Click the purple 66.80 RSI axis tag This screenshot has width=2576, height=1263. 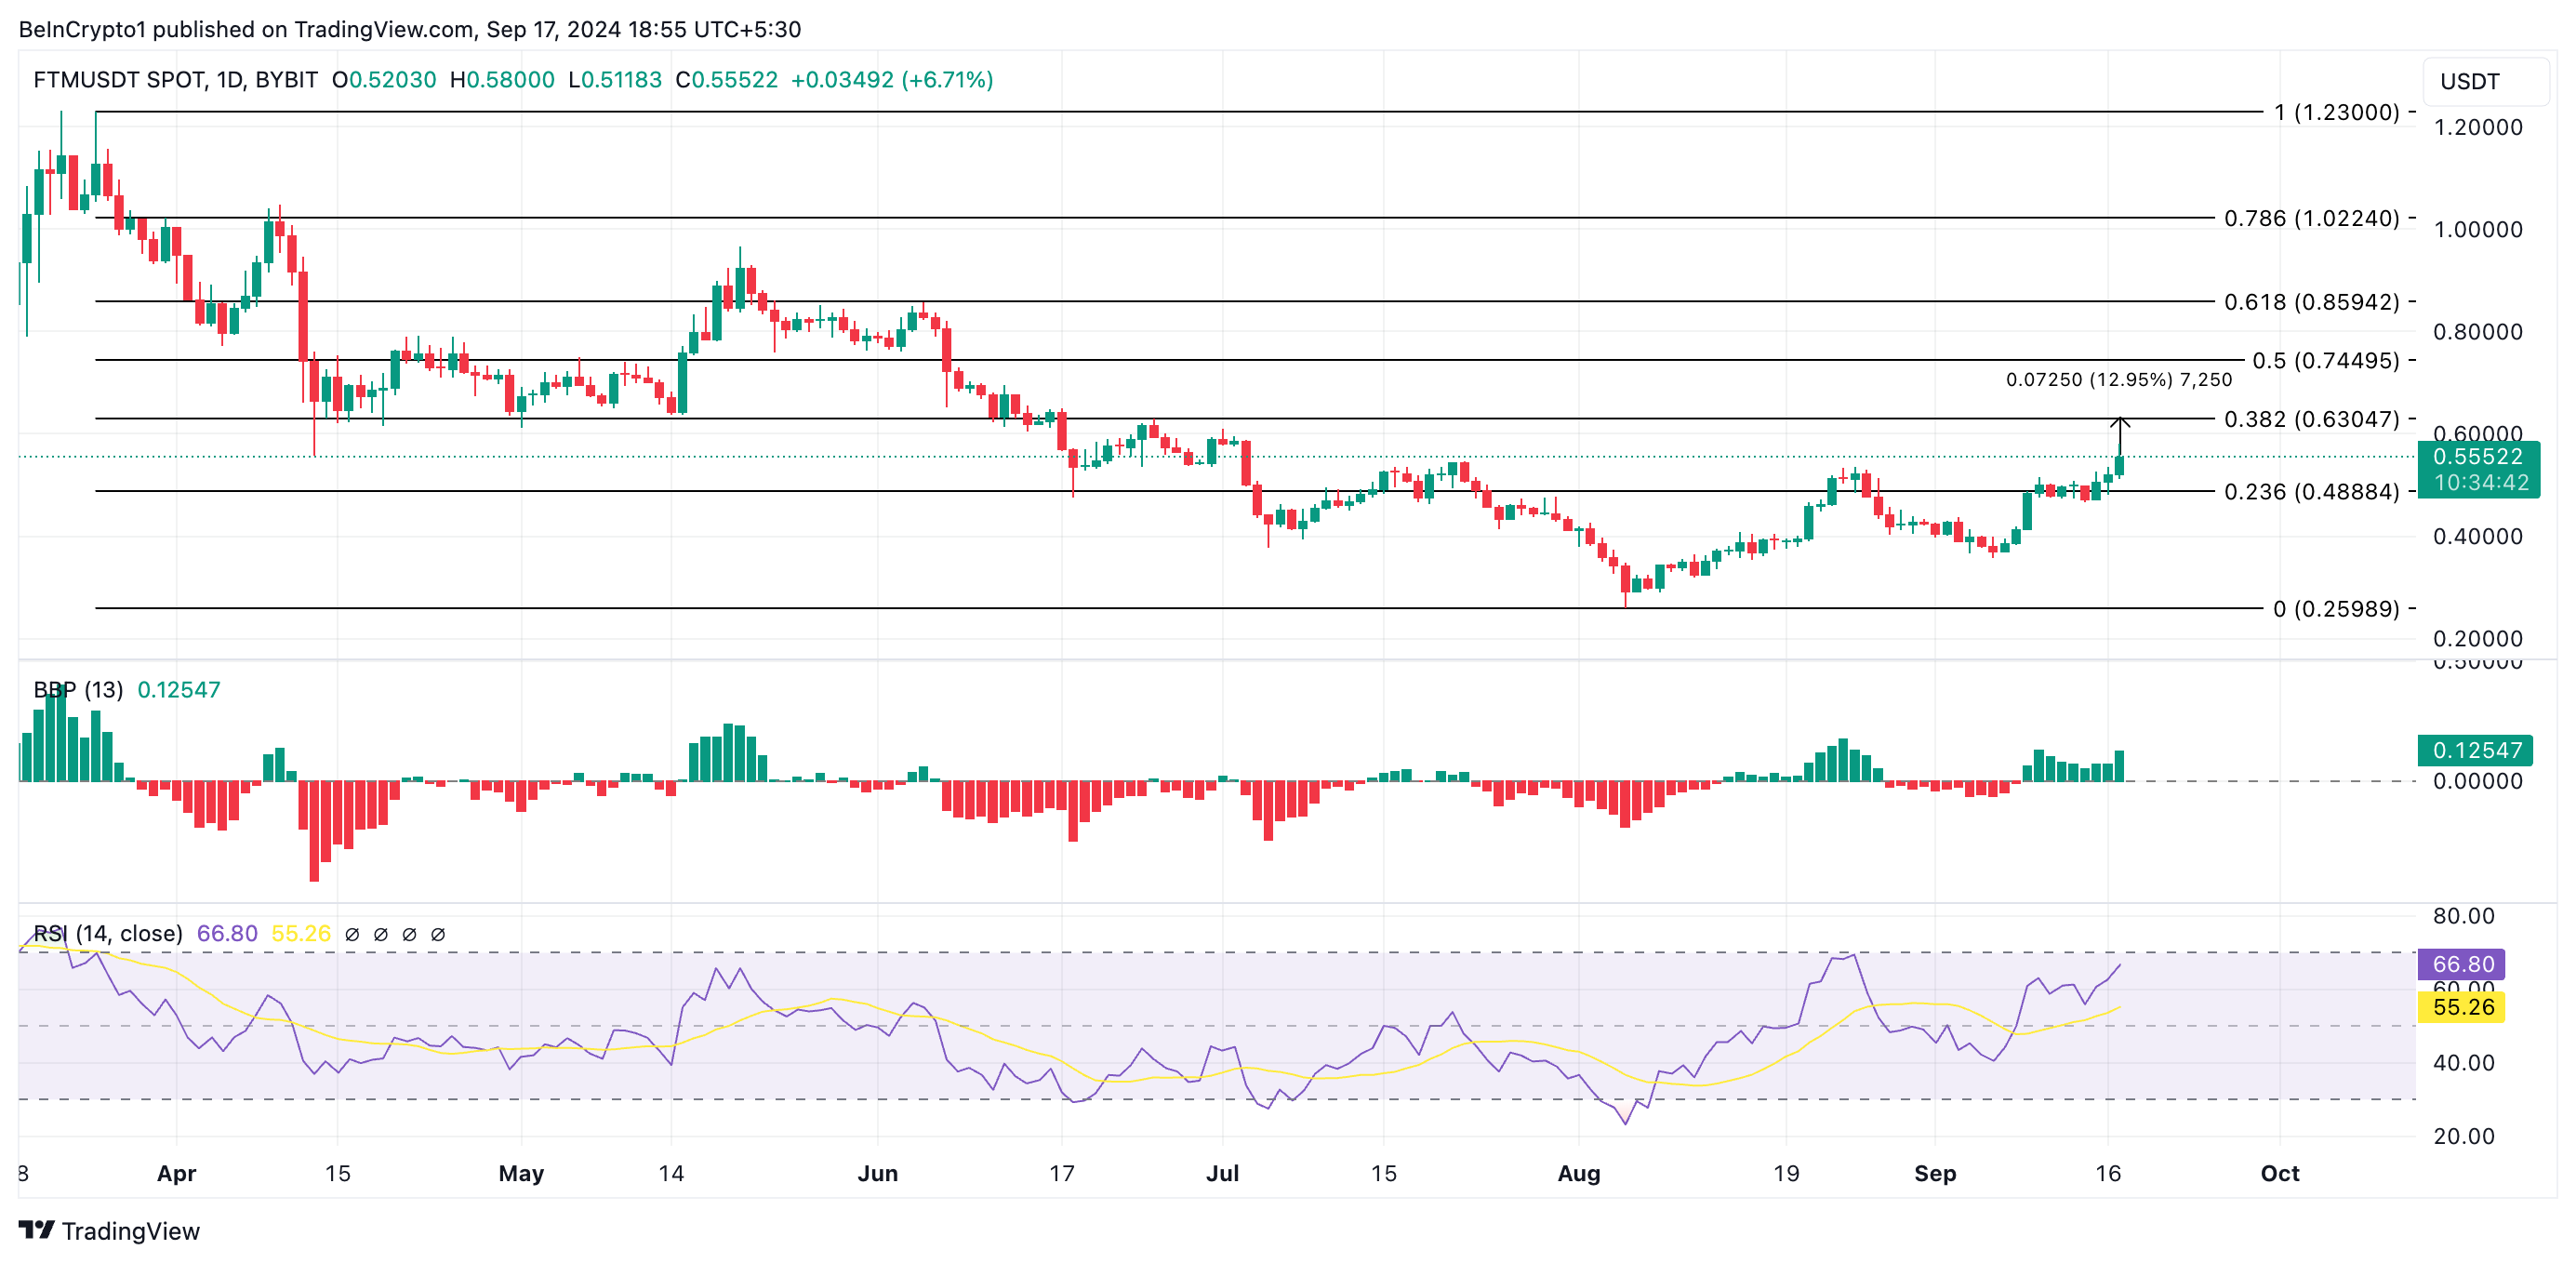2462,964
